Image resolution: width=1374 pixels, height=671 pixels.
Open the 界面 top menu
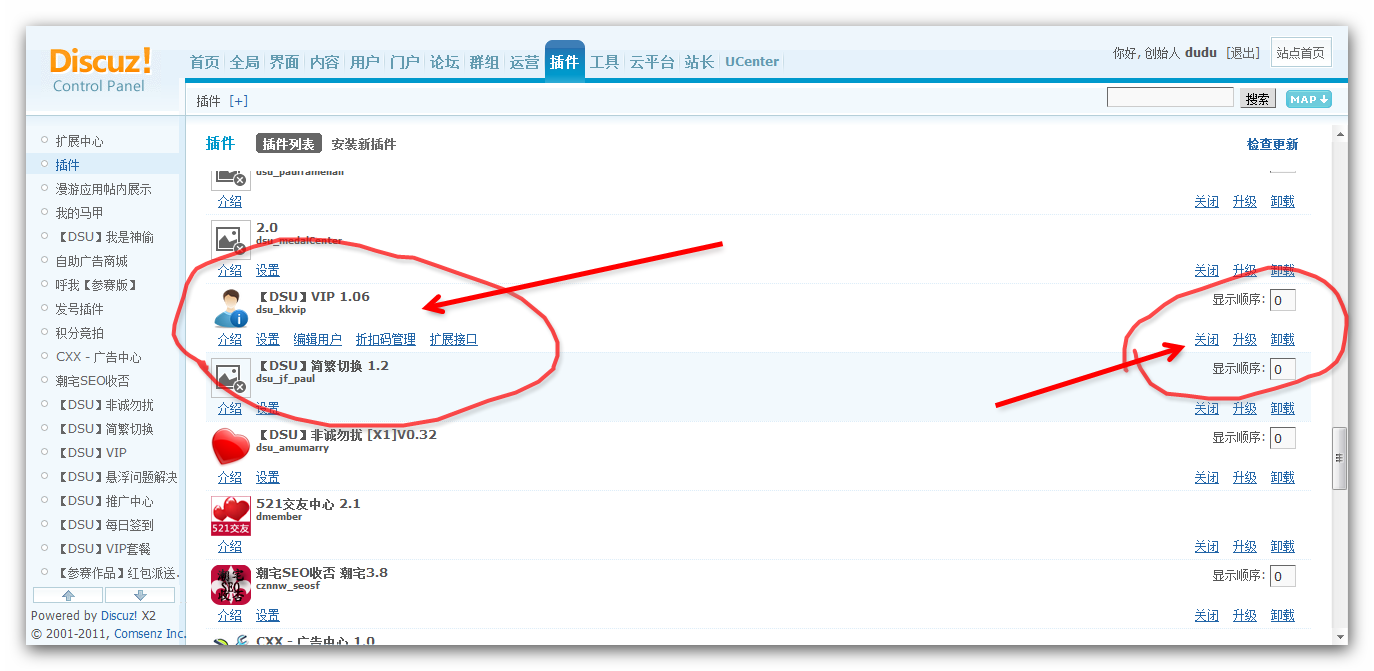tap(284, 62)
